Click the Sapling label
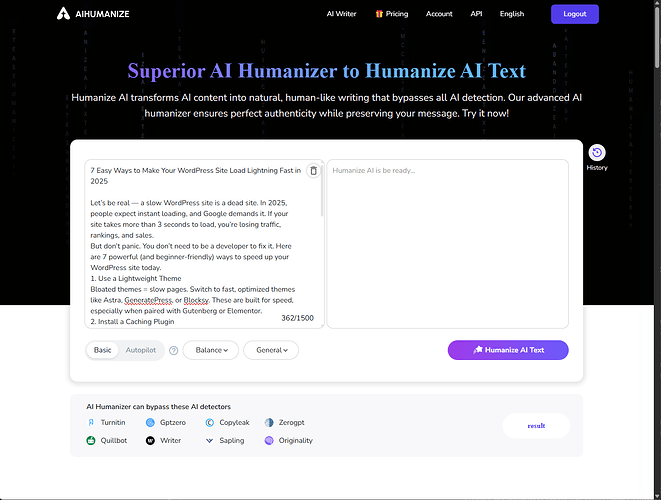The height and width of the screenshot is (500, 661). (232, 441)
